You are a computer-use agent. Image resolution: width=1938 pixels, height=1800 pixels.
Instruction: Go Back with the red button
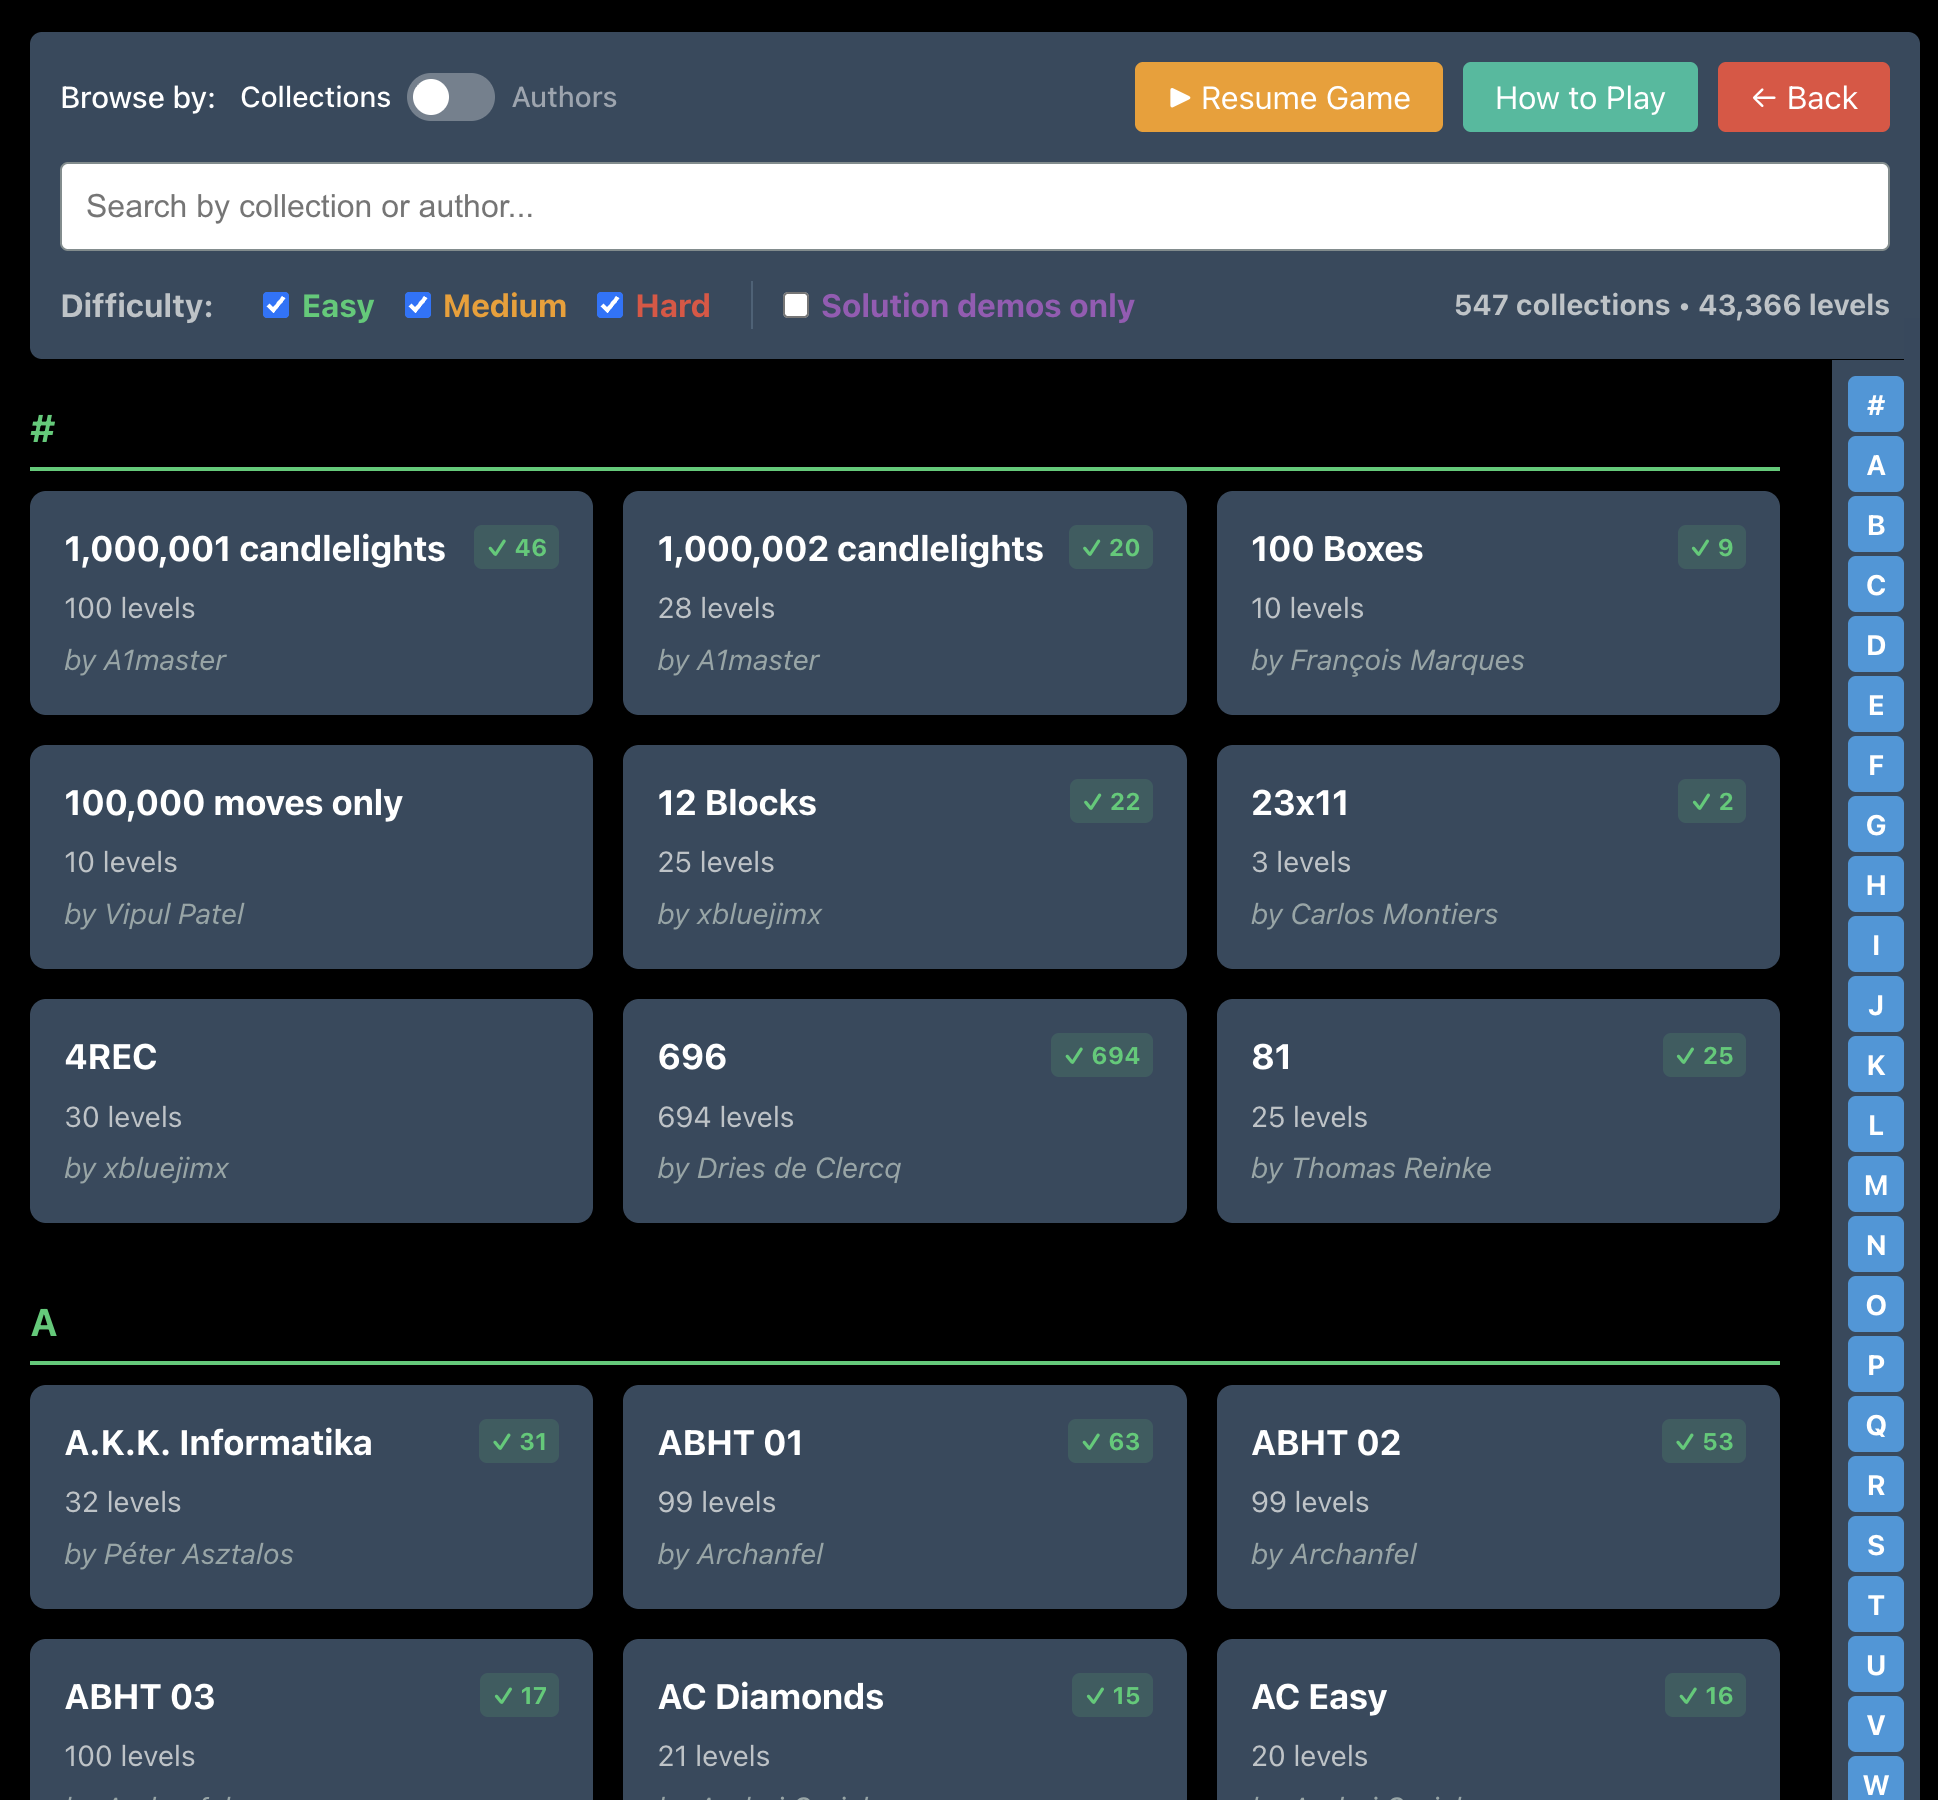(1803, 97)
